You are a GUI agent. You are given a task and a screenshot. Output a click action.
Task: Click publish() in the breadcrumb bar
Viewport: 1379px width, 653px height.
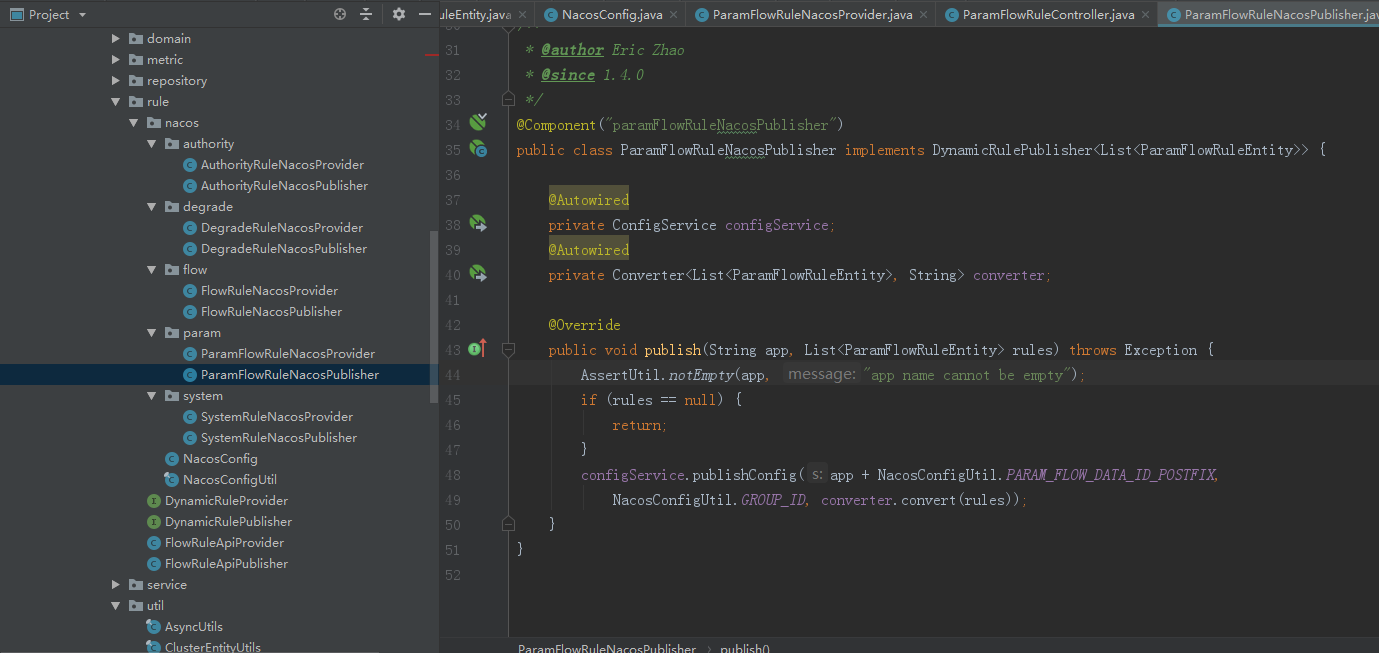point(744,648)
